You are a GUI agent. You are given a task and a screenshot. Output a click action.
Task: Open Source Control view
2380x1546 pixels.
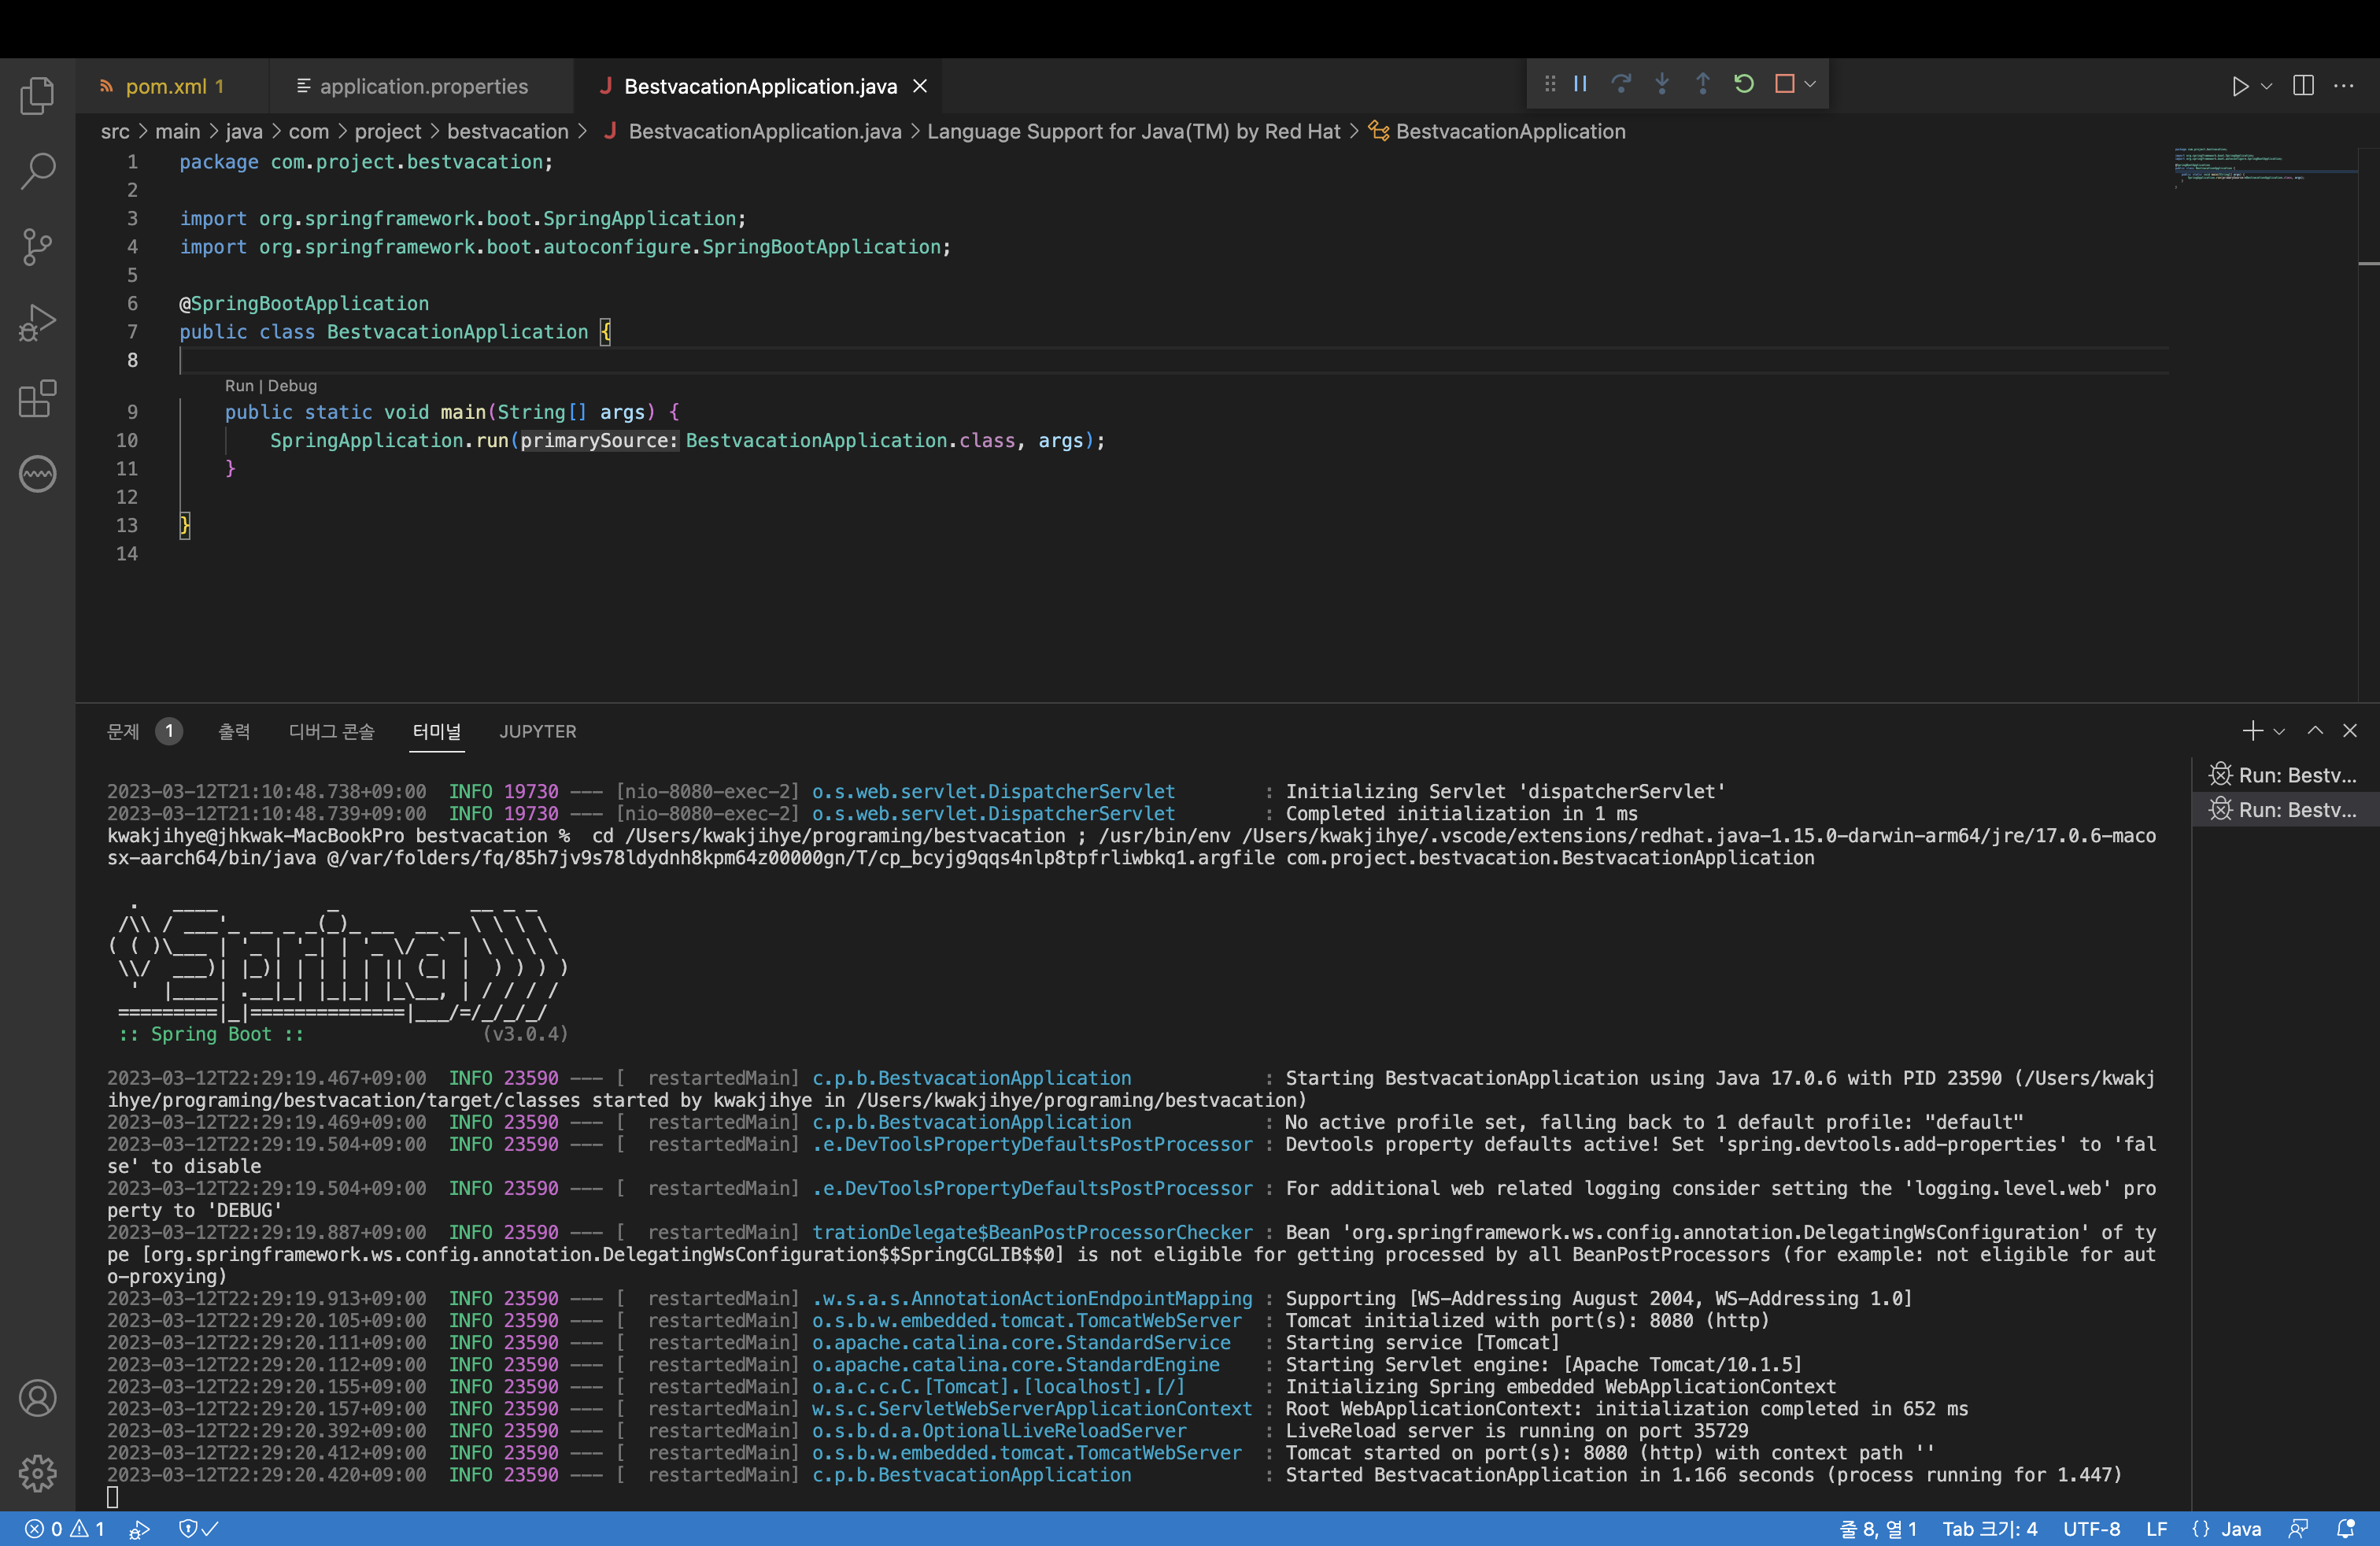(37, 247)
